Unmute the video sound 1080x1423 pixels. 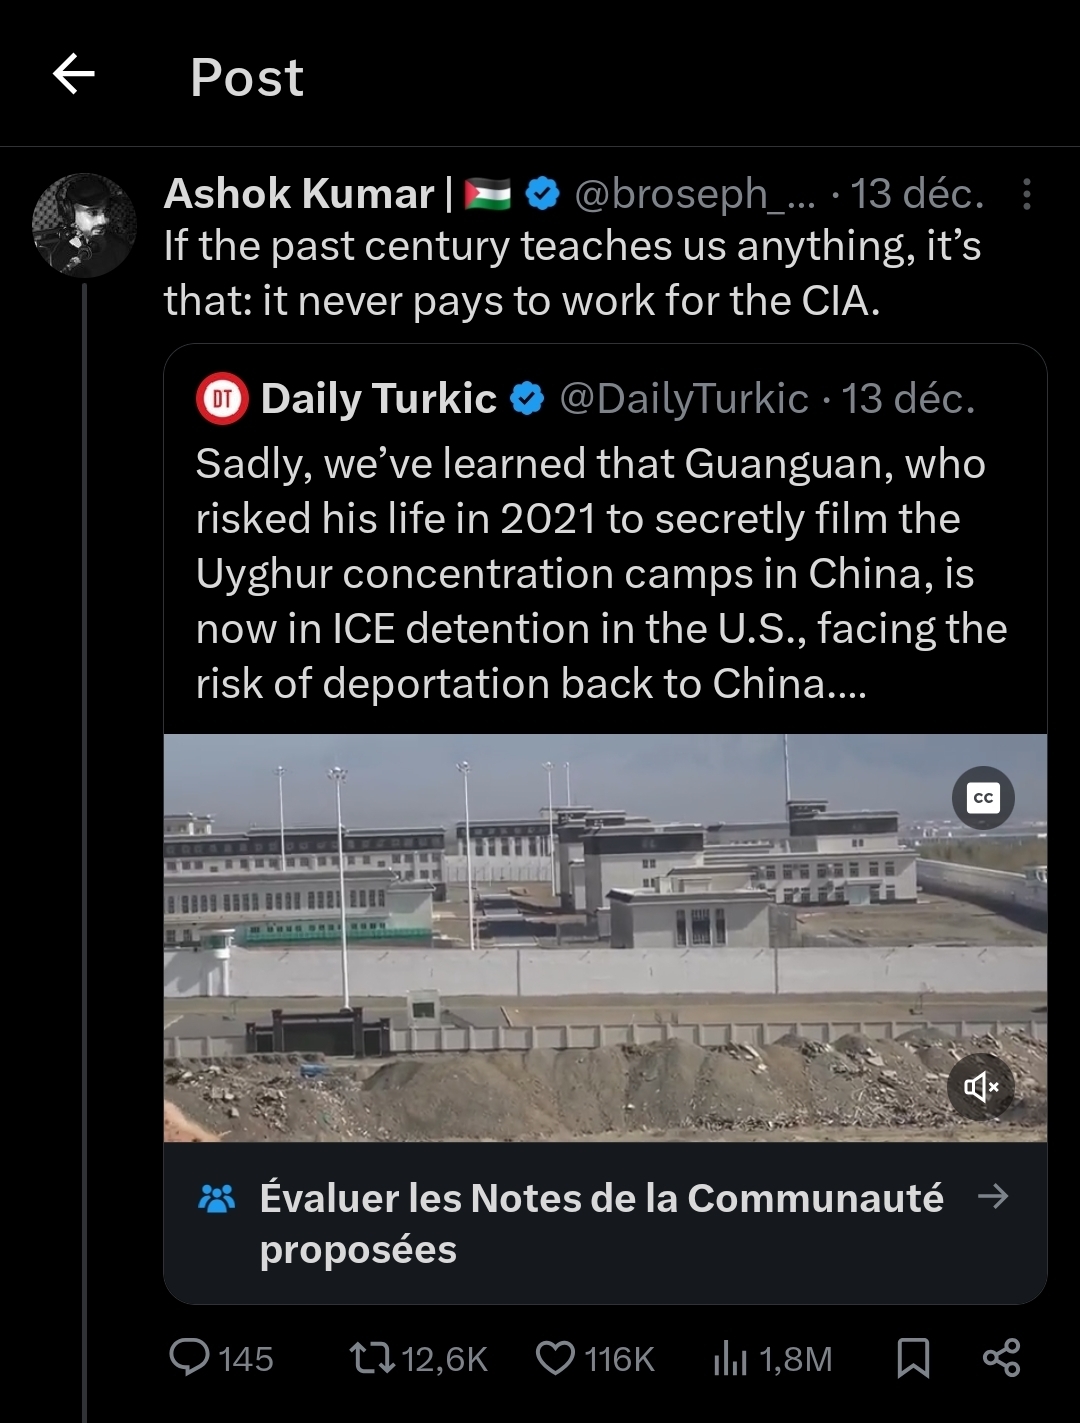(980, 1086)
